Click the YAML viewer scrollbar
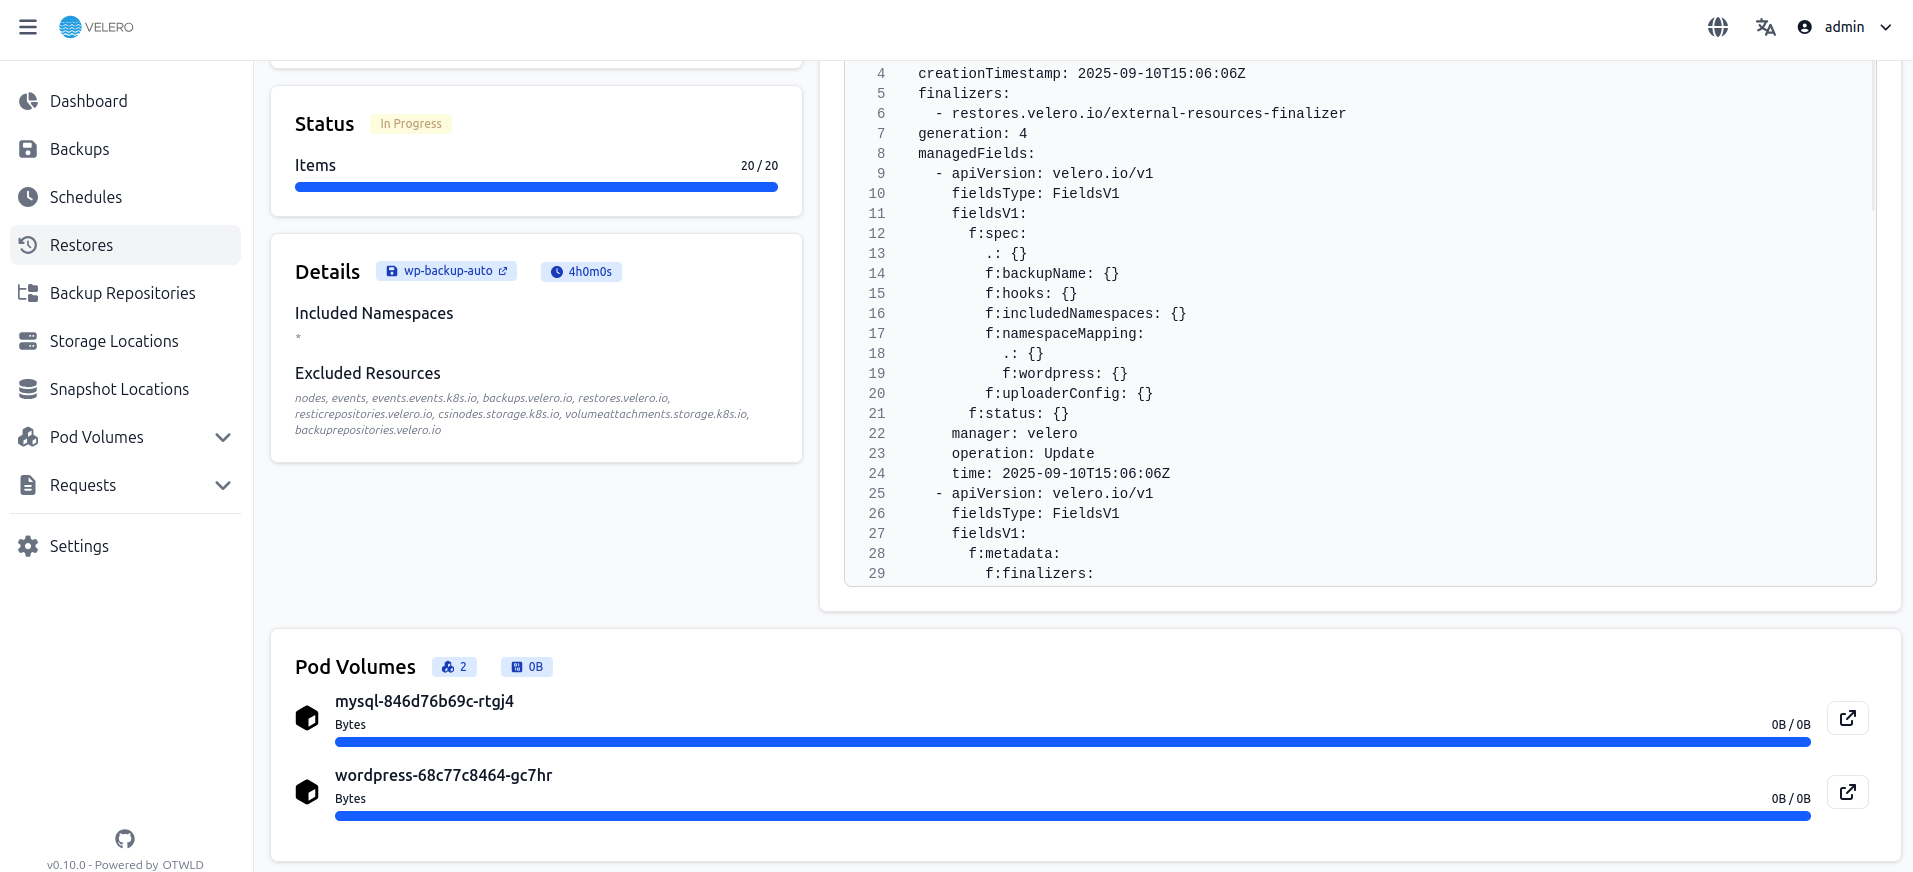The image size is (1913, 872). pos(1873,135)
